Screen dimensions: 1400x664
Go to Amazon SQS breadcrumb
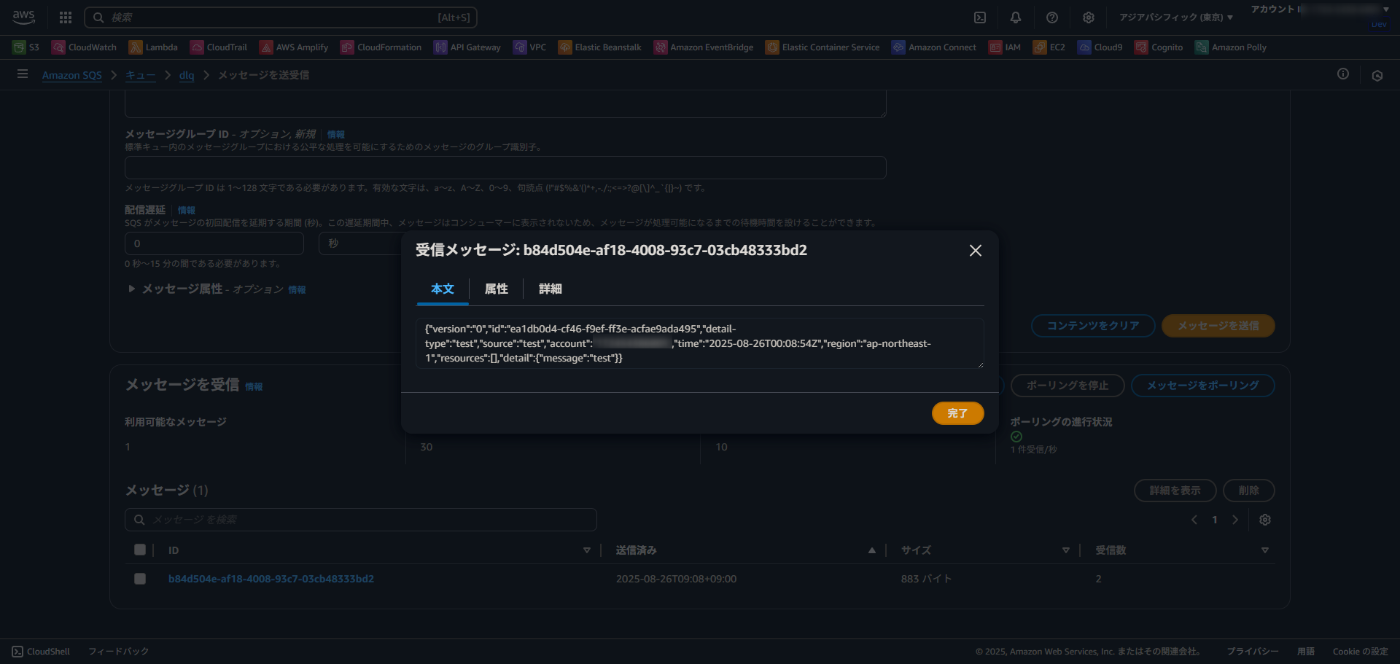tap(72, 75)
